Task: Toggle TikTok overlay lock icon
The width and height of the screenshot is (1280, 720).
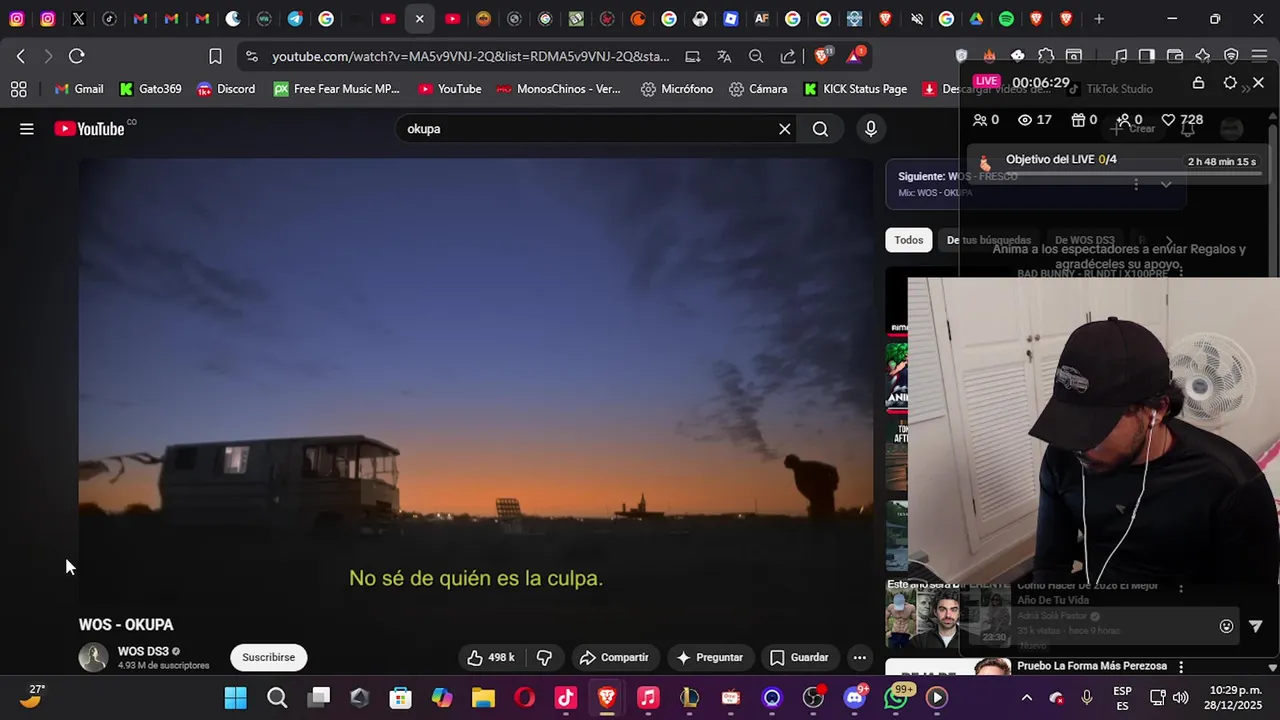Action: pyautogui.click(x=1198, y=83)
